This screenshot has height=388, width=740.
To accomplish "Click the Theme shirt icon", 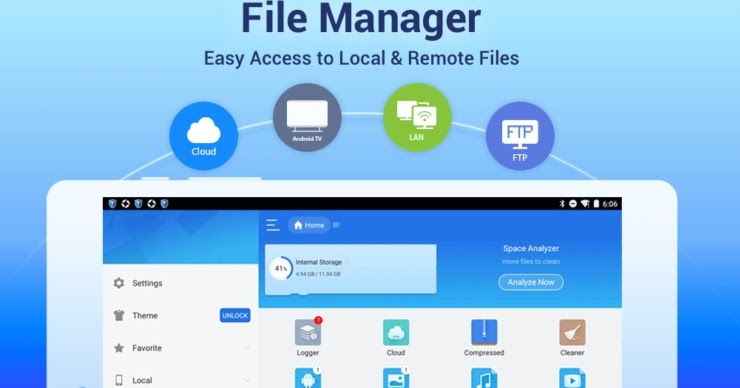I will pos(119,315).
